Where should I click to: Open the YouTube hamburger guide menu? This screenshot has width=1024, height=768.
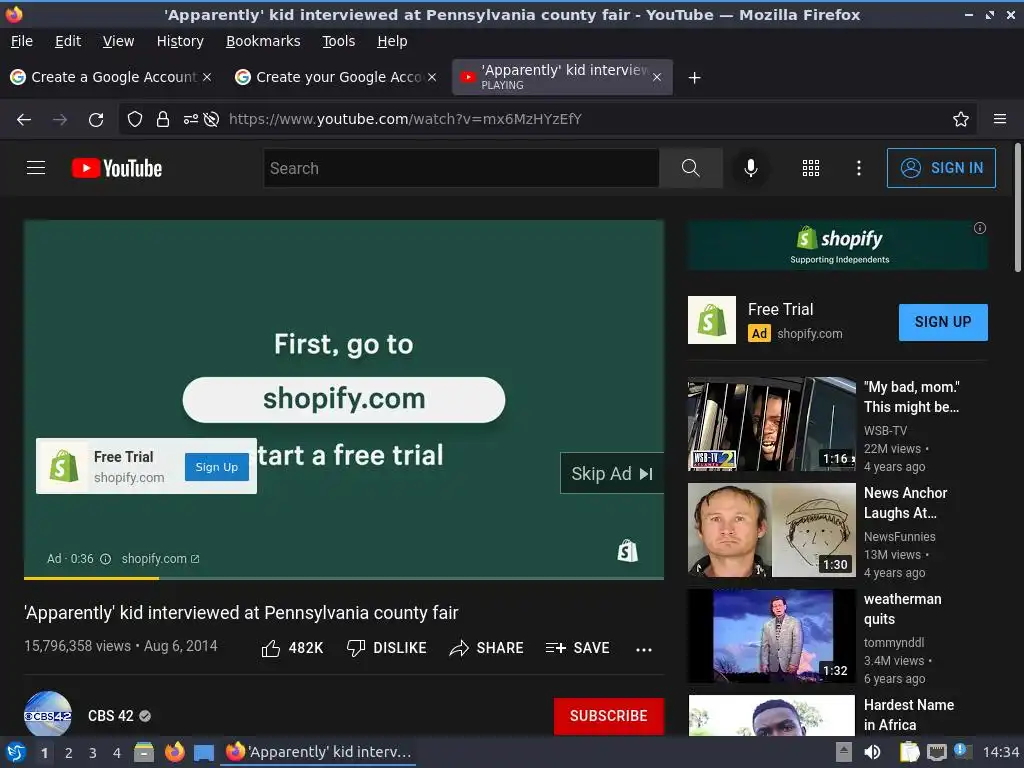36,168
